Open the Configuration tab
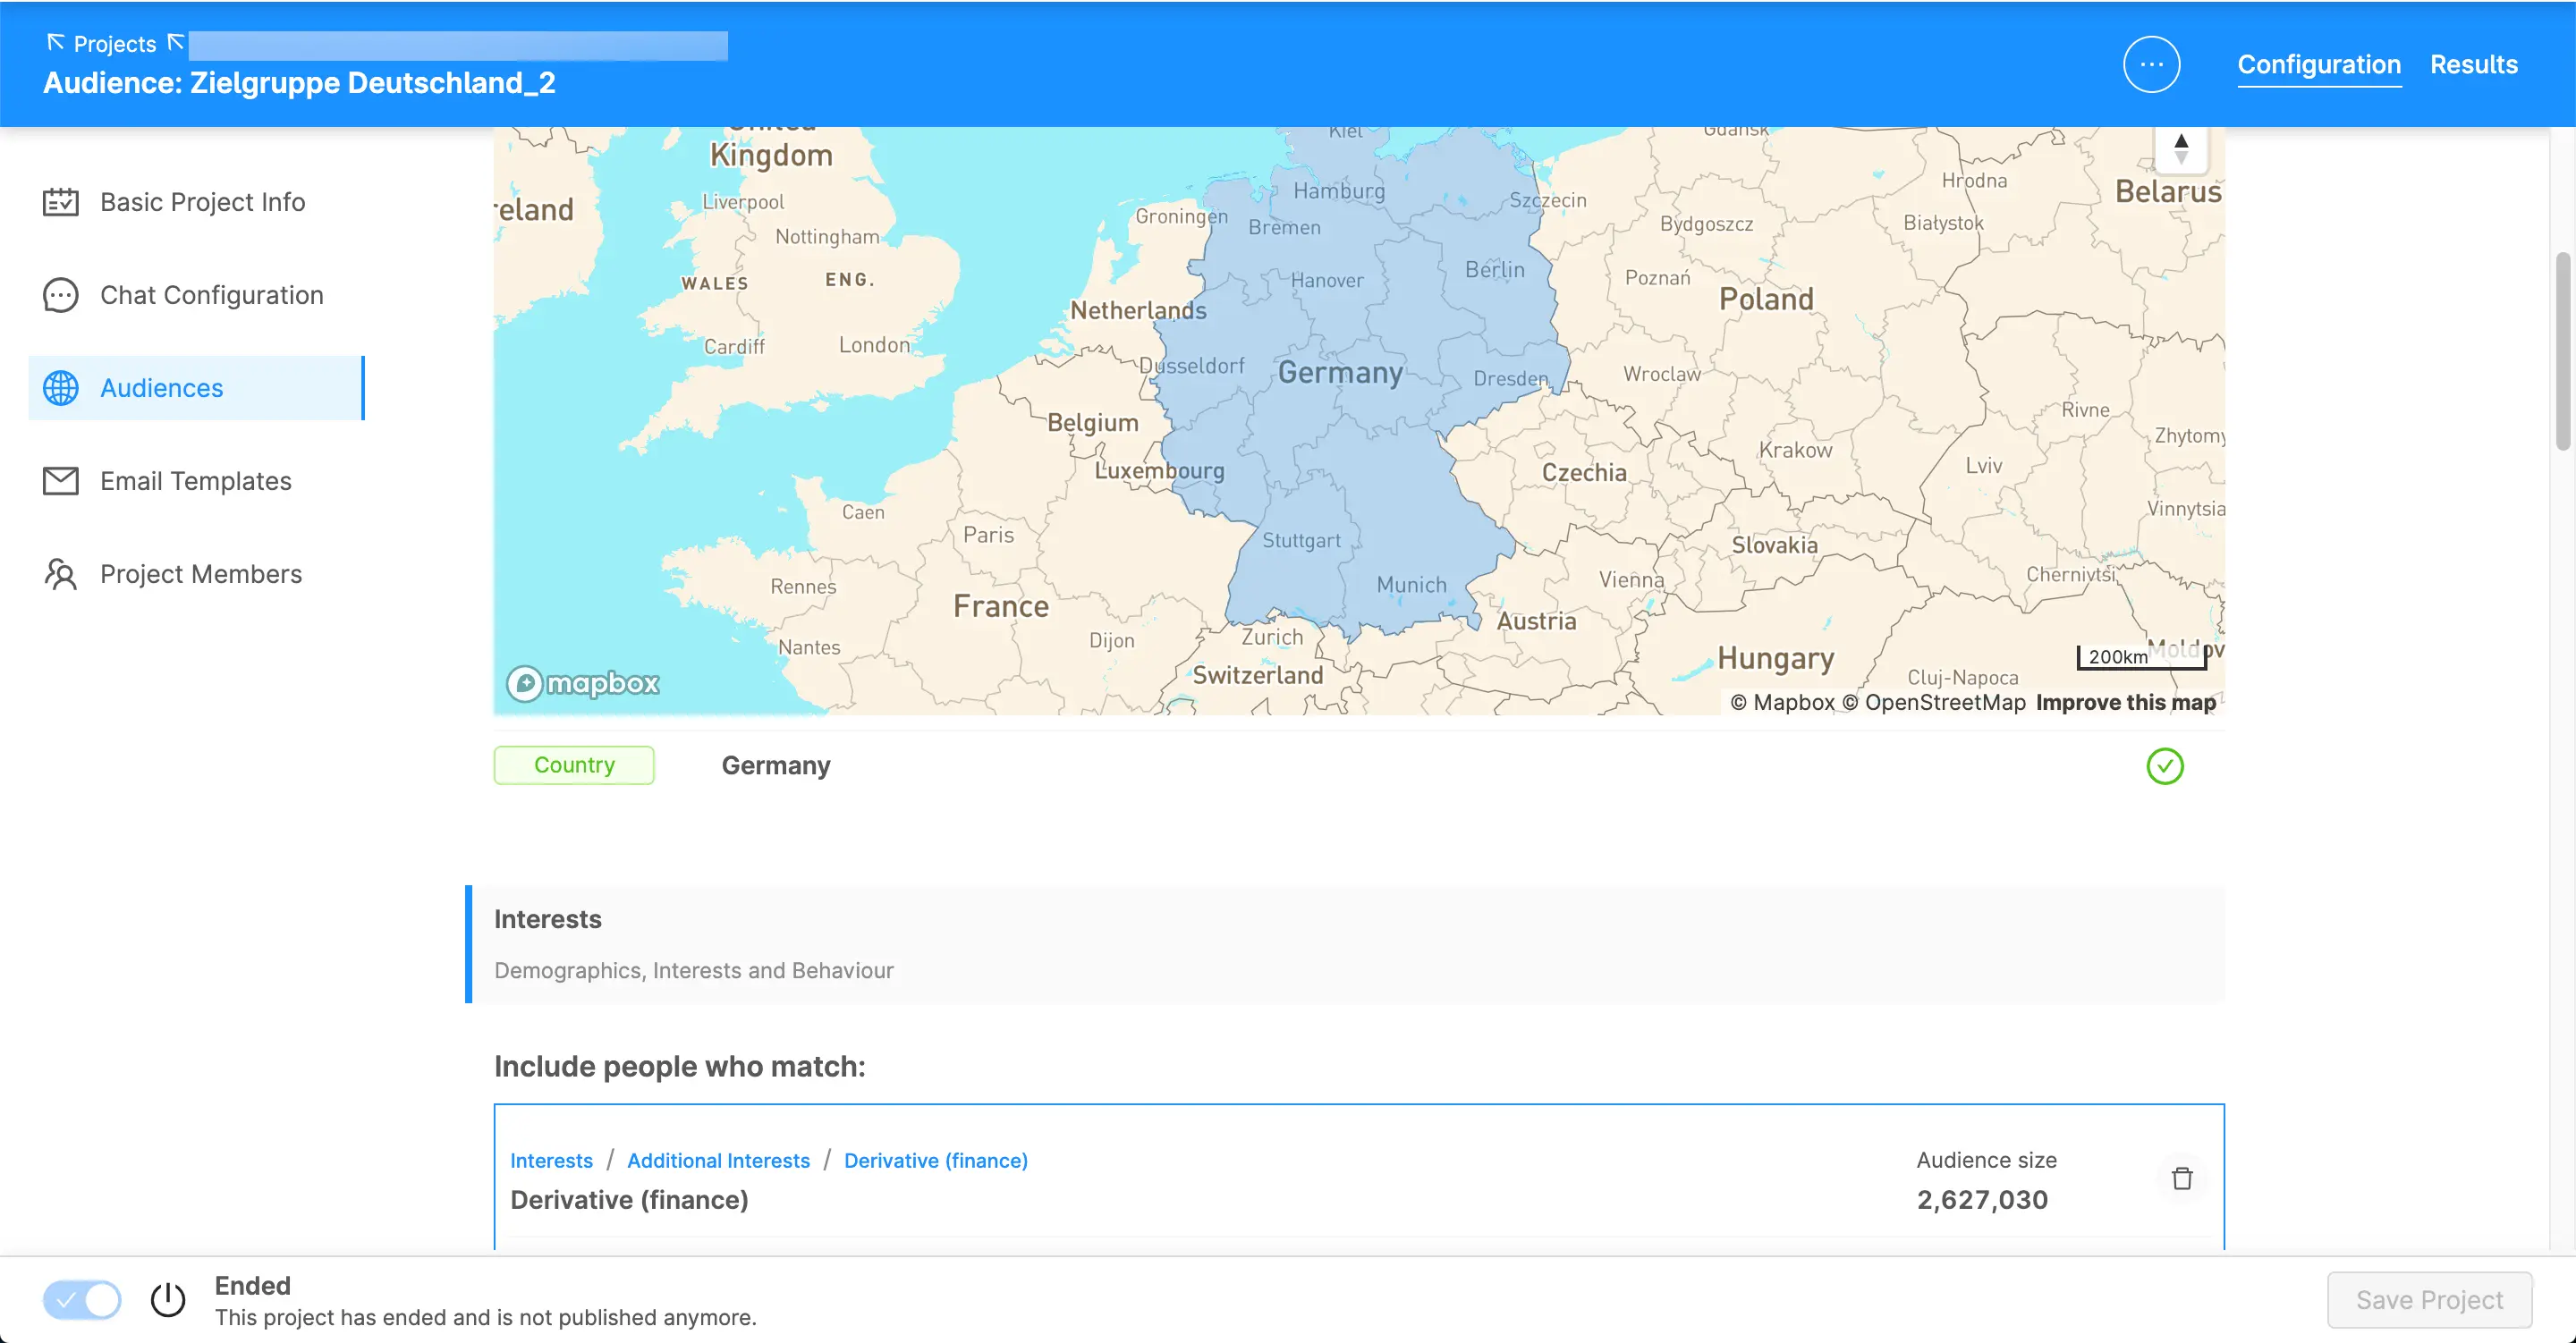This screenshot has height=1343, width=2576. [2318, 65]
